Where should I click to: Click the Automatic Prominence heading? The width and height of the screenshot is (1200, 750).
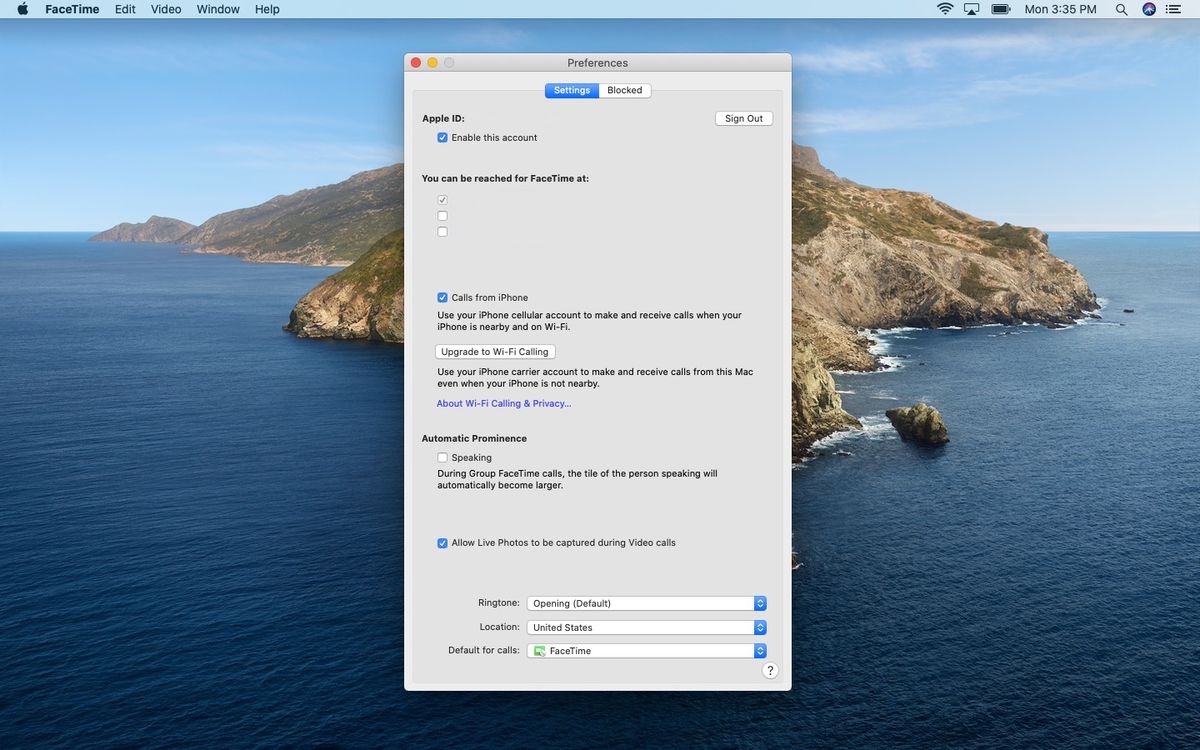(x=474, y=439)
